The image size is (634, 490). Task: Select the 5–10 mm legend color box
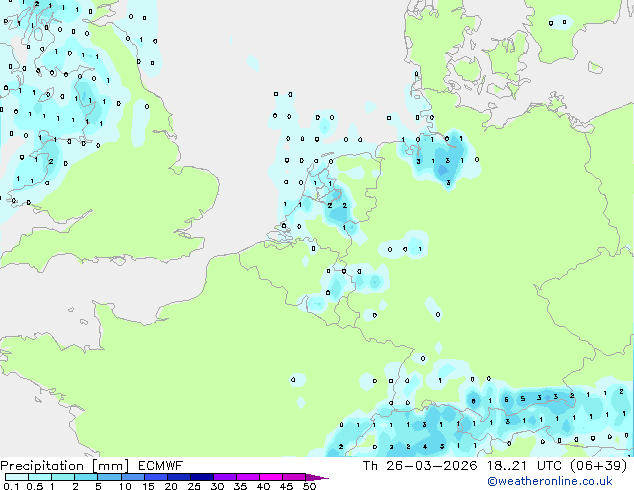(x=109, y=477)
